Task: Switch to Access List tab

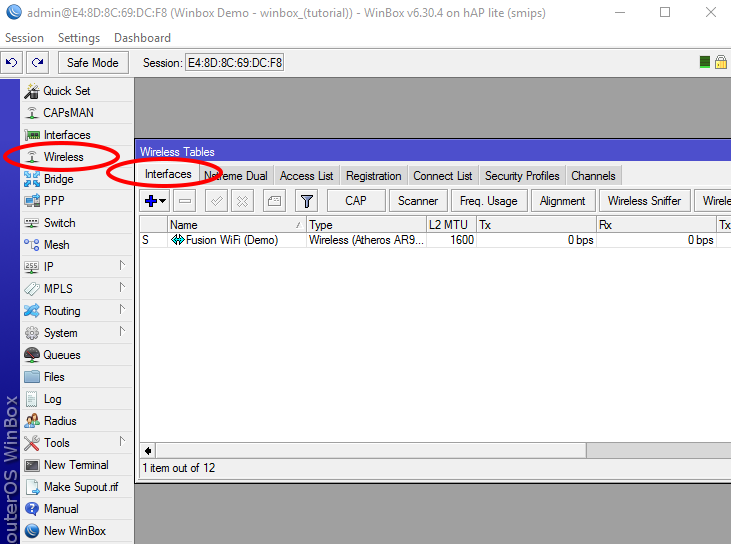Action: coord(307,176)
